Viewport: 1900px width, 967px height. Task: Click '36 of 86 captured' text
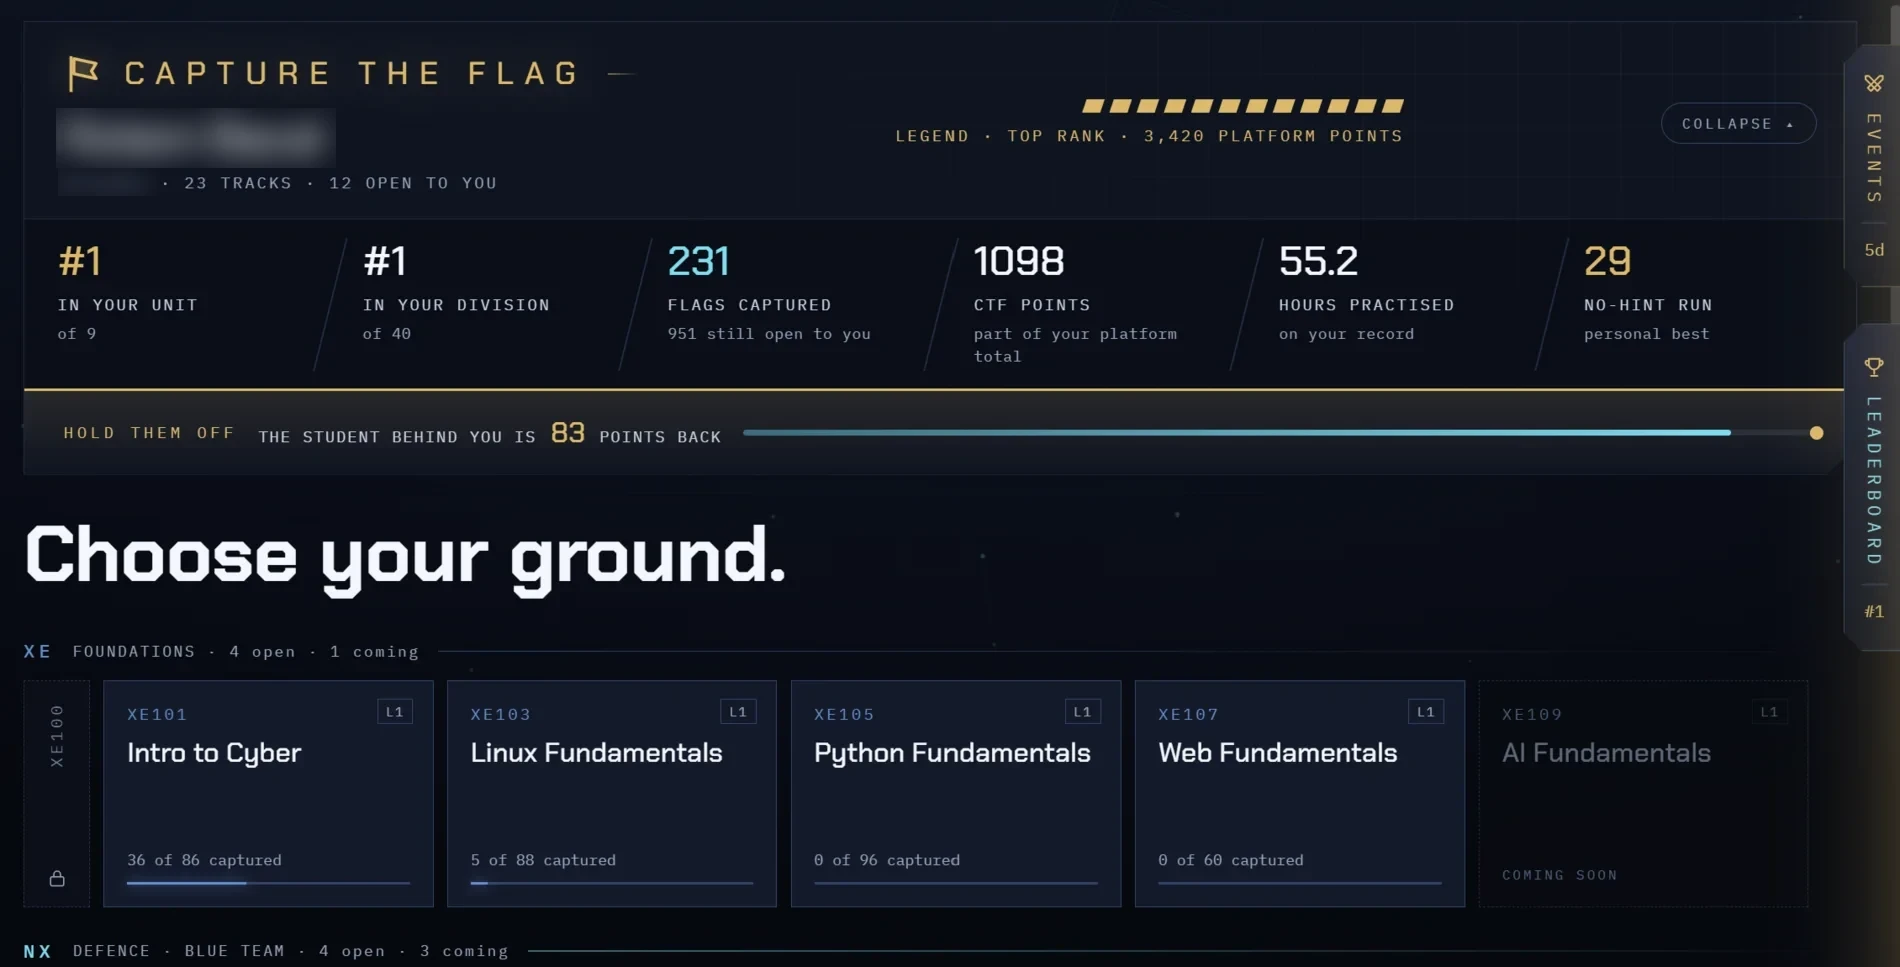point(204,860)
